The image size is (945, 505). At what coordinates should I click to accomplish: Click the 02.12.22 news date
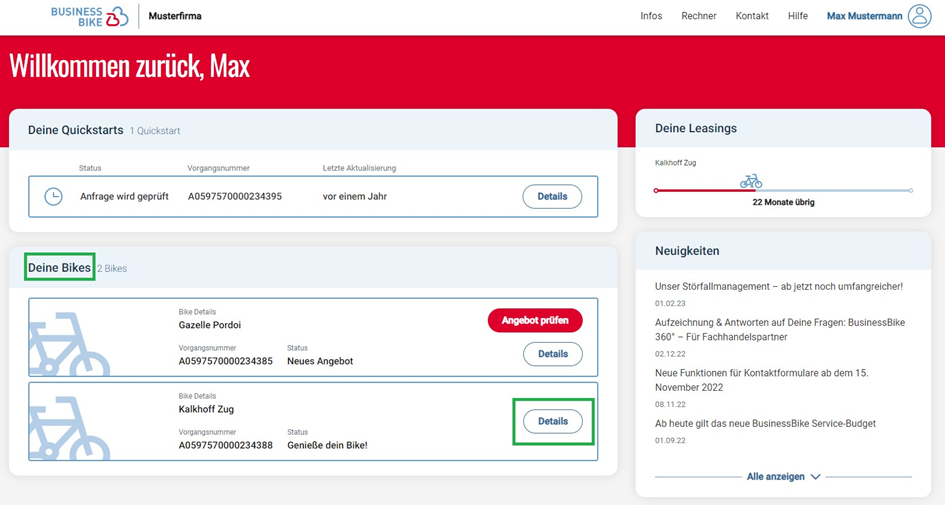click(x=670, y=354)
